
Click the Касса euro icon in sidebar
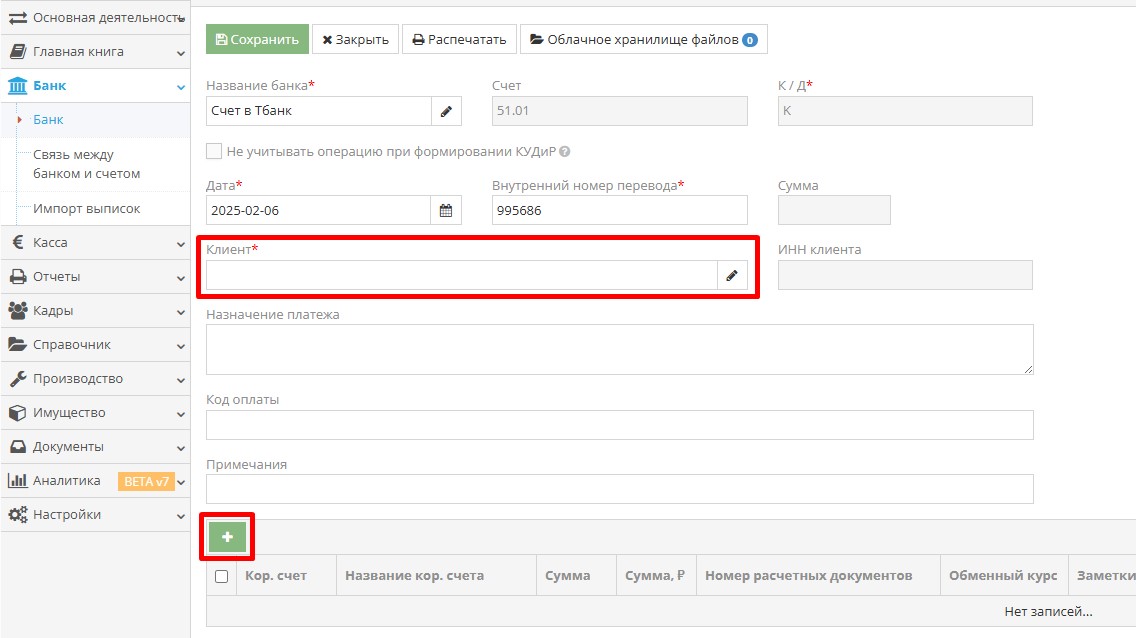(17, 243)
